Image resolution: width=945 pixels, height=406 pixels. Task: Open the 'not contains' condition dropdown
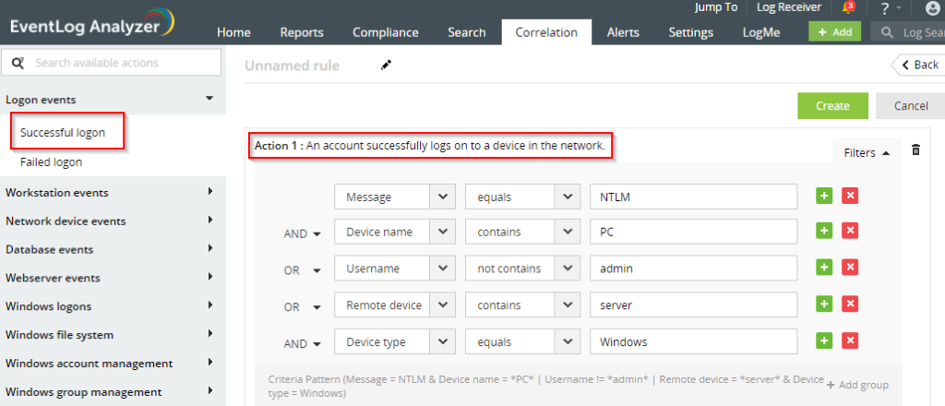[567, 268]
